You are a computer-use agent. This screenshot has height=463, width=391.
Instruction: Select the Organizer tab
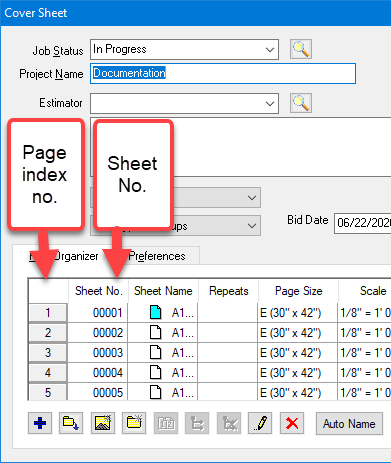point(76,256)
